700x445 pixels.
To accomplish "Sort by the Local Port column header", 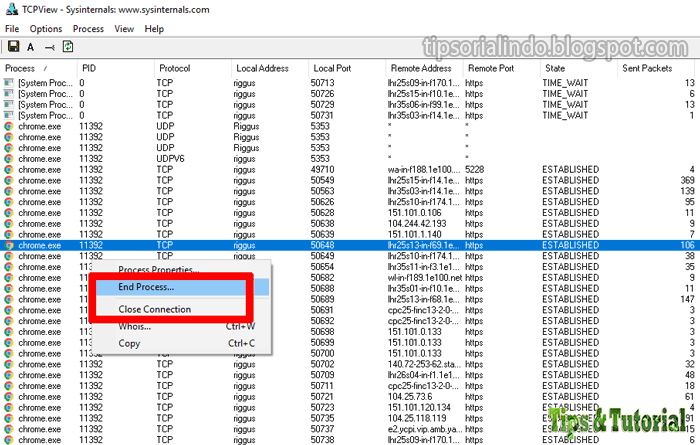I will point(347,68).
